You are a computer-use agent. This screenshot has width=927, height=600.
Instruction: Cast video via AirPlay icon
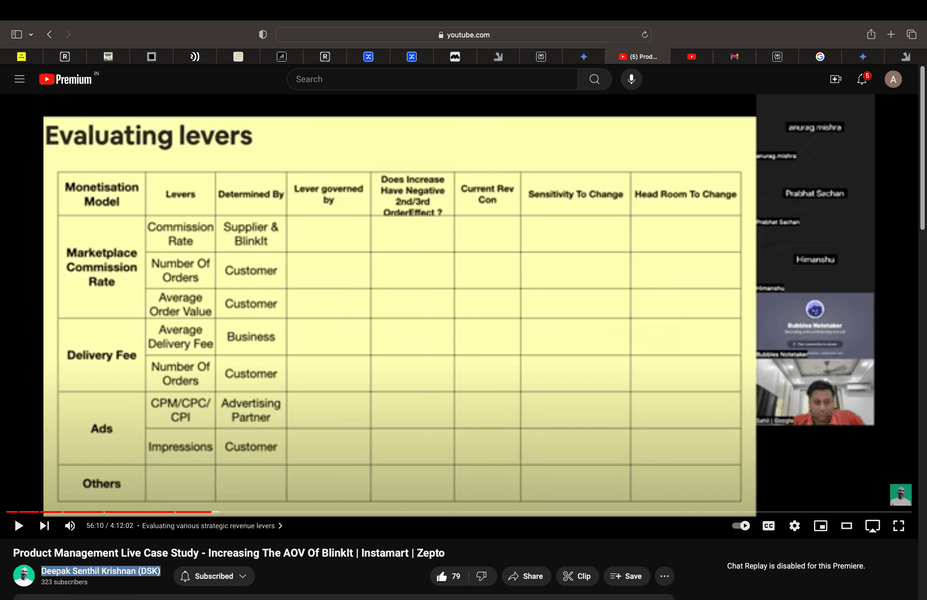873,526
